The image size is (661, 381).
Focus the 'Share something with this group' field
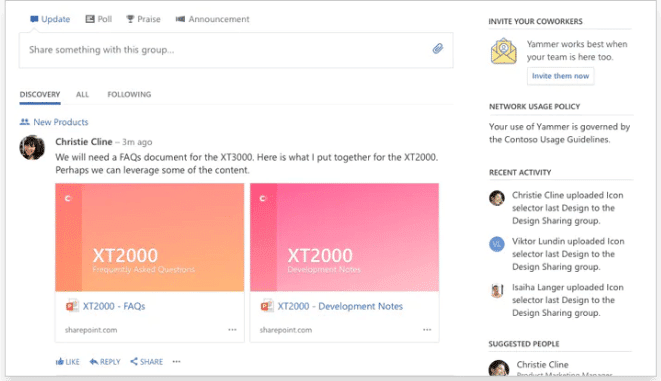point(236,50)
